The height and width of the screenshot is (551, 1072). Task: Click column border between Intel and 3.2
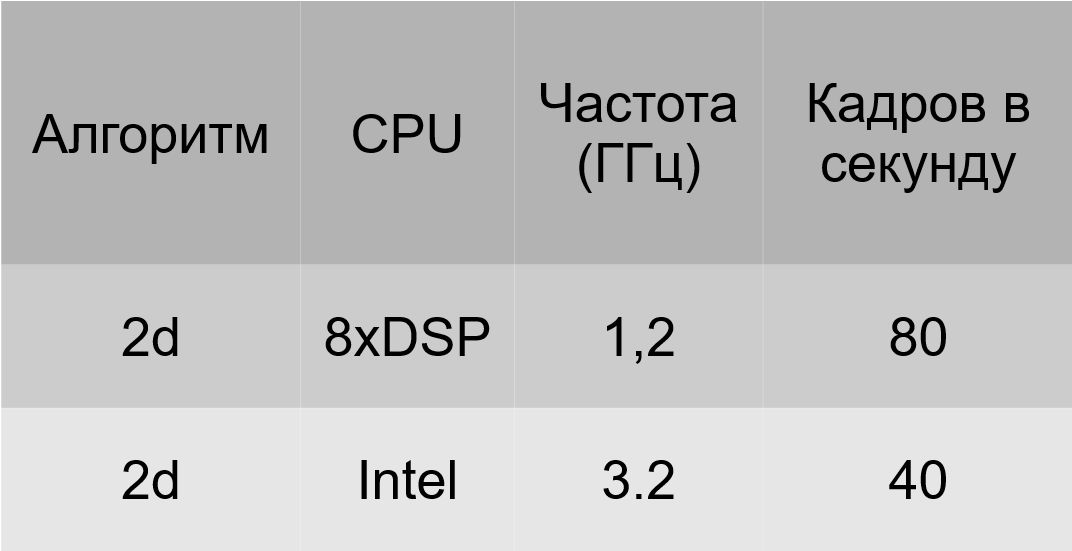tap(514, 480)
